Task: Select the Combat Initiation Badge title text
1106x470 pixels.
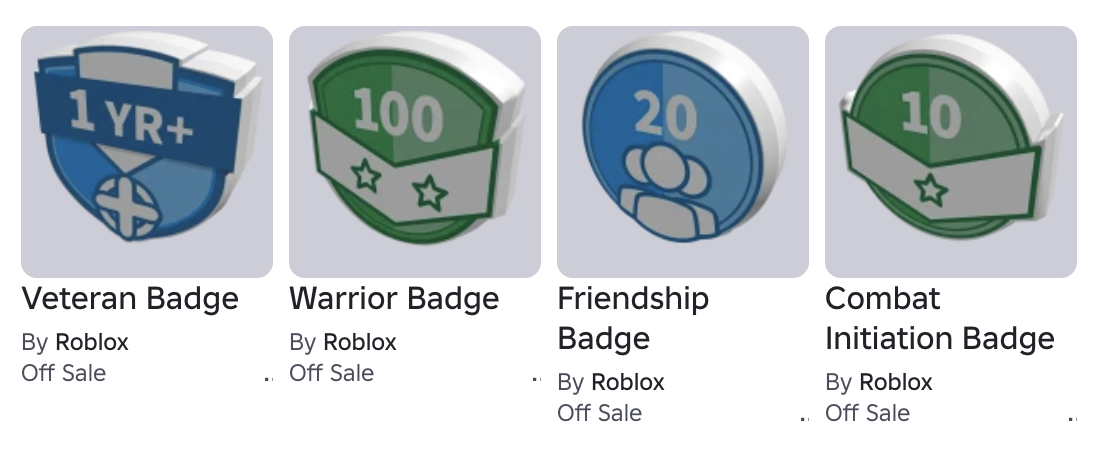Action: [x=940, y=318]
